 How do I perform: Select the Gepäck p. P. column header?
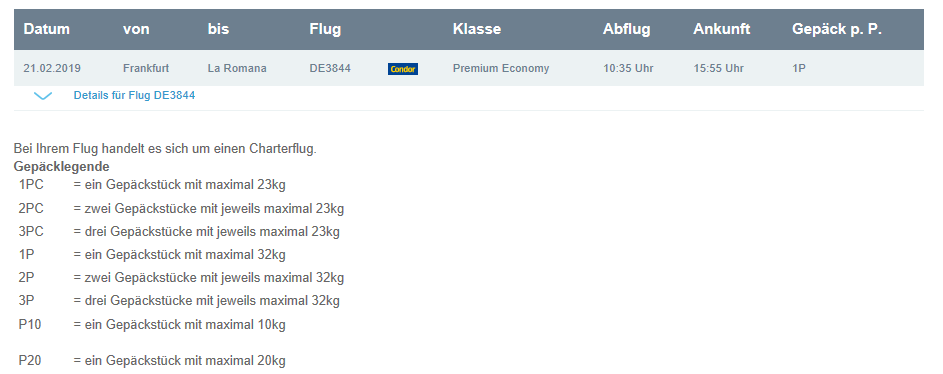point(837,29)
